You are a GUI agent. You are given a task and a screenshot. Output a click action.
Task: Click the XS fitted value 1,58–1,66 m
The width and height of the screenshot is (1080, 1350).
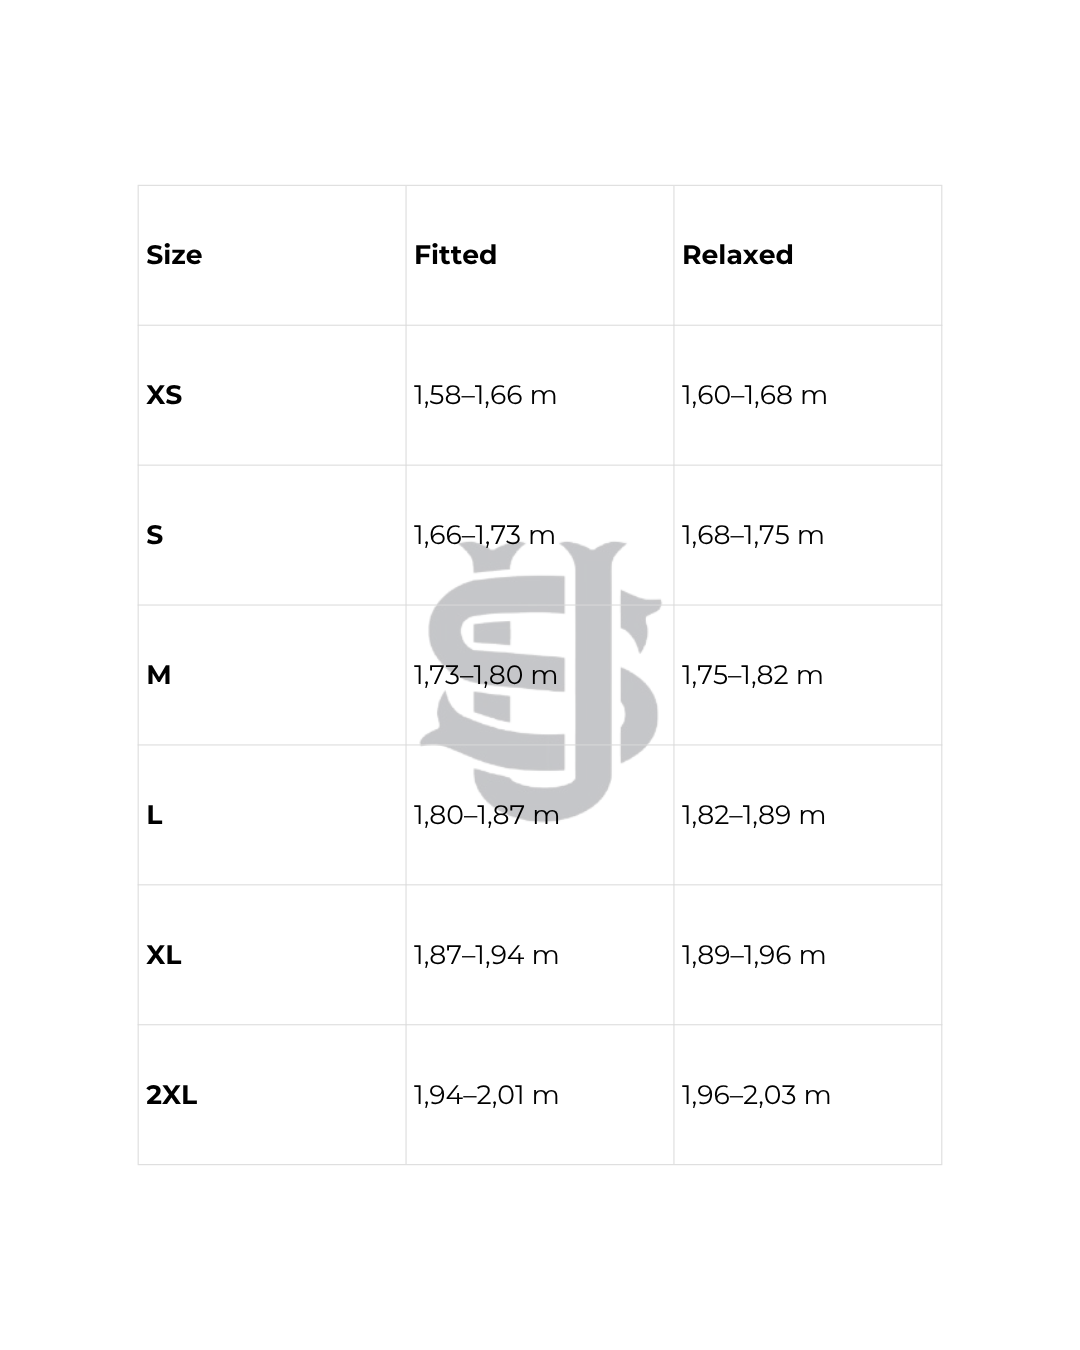point(485,395)
